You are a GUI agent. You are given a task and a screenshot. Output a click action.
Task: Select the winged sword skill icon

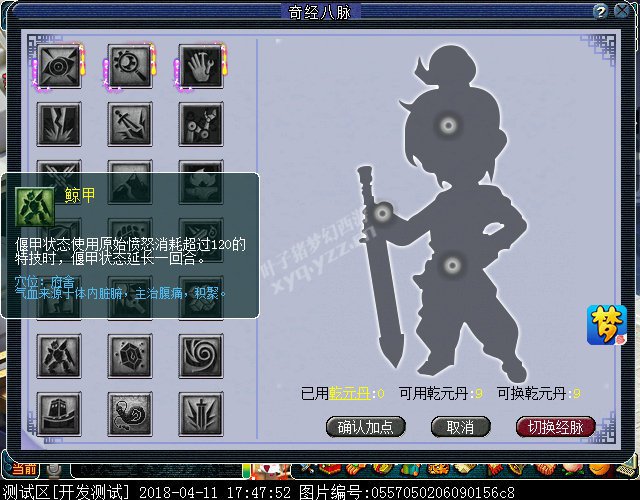[201, 414]
